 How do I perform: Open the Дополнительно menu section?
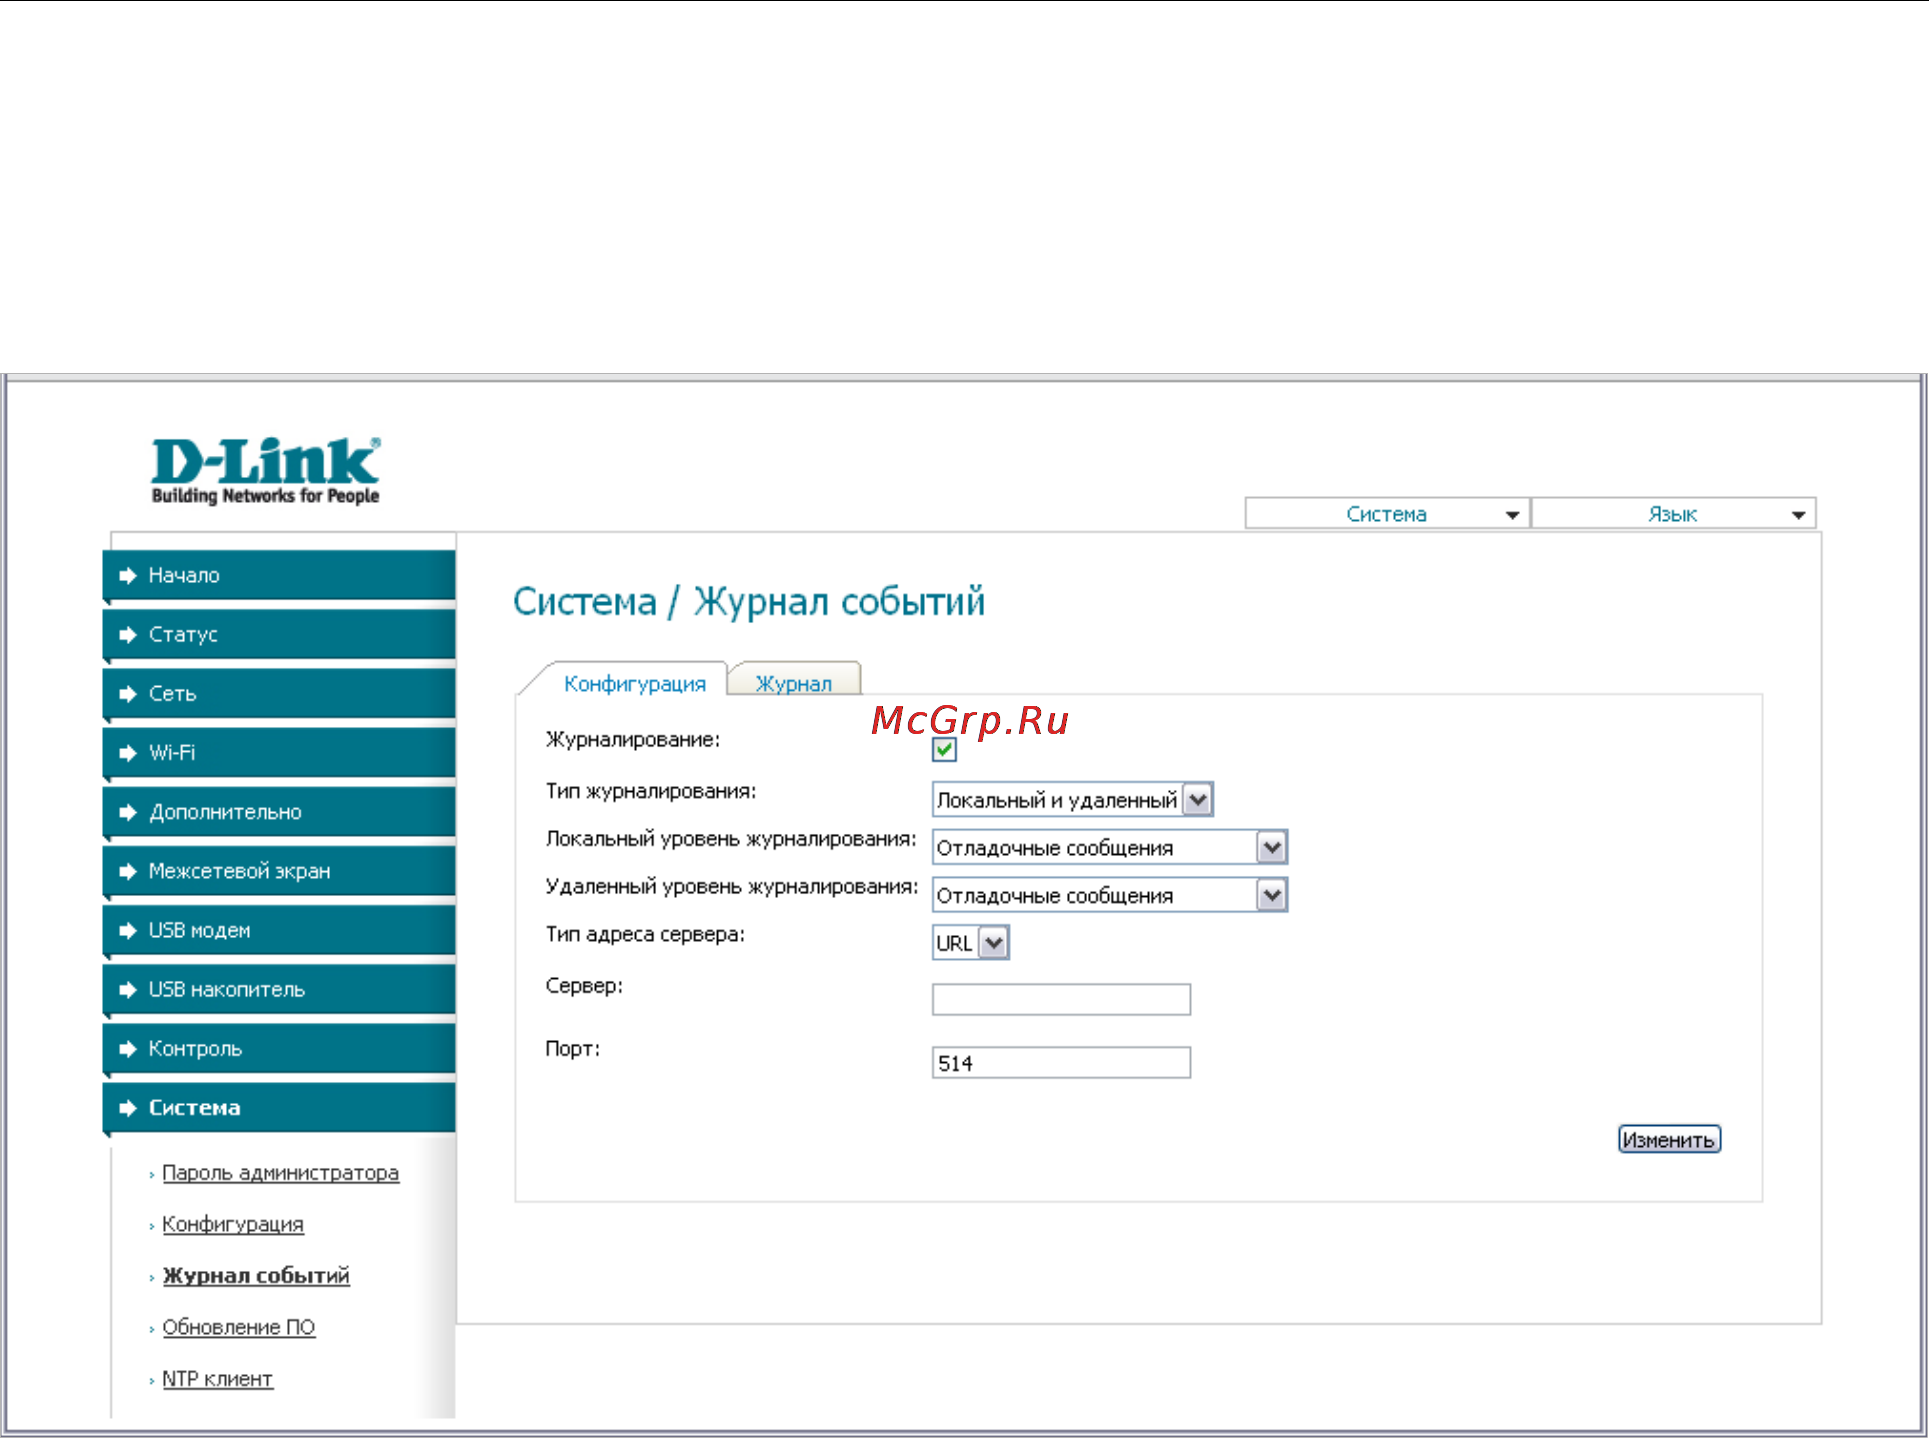(x=279, y=812)
